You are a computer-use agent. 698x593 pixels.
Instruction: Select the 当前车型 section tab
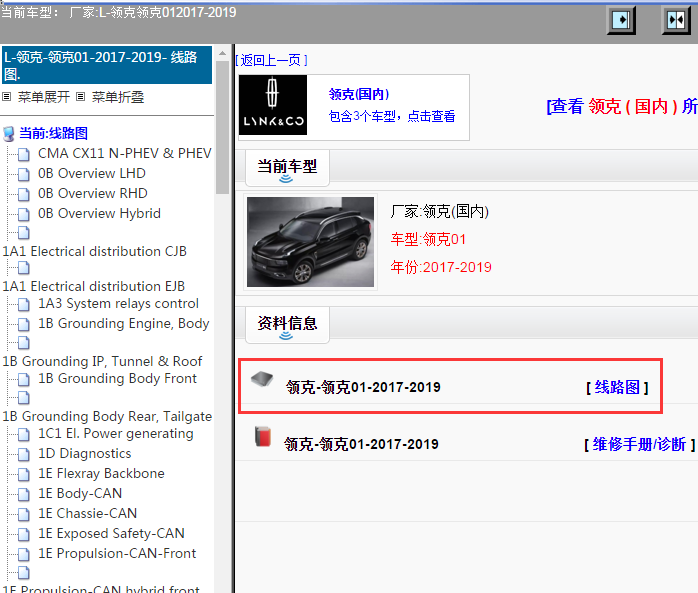[287, 167]
